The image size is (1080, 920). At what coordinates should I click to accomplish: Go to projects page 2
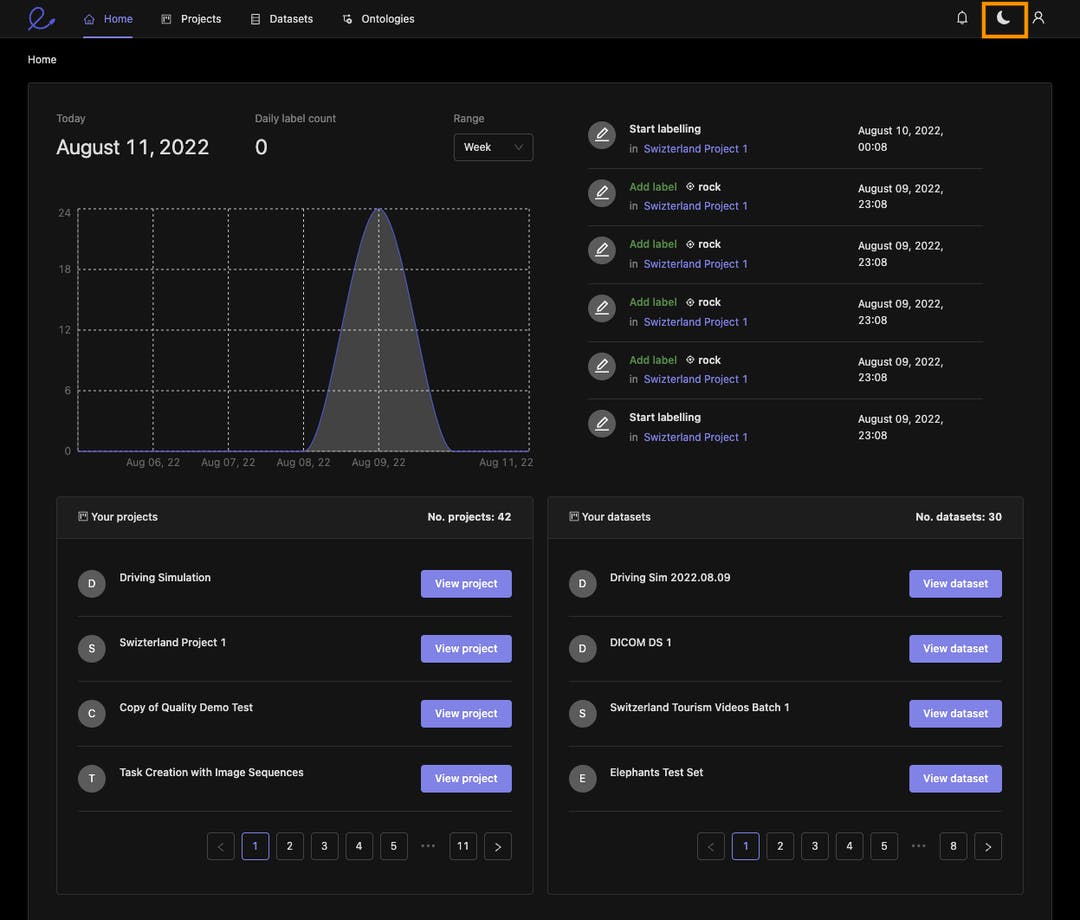point(290,846)
